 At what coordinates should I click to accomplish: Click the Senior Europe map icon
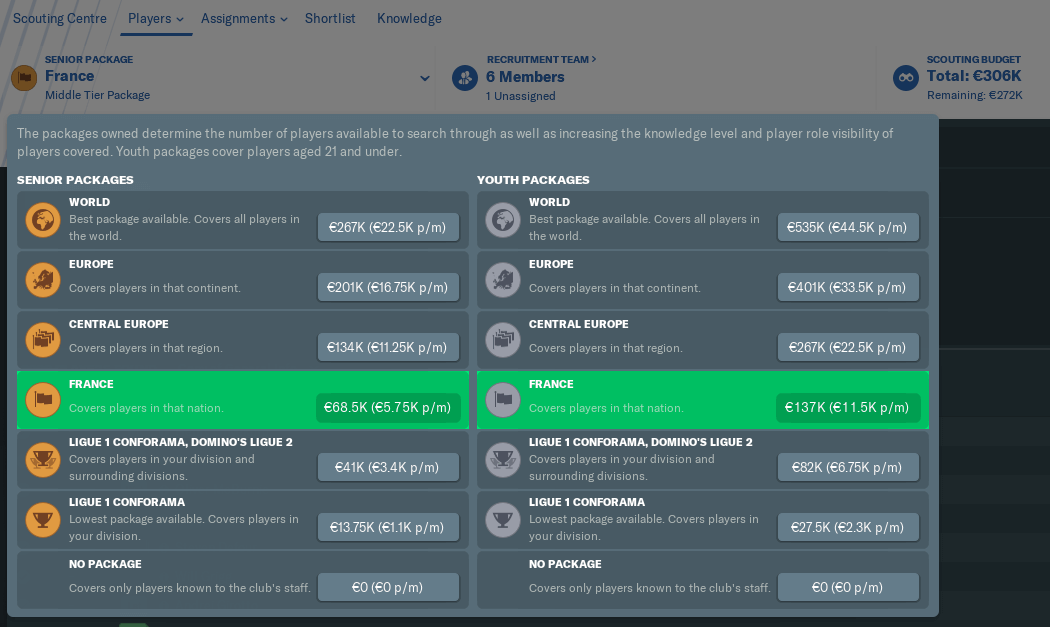[43, 280]
